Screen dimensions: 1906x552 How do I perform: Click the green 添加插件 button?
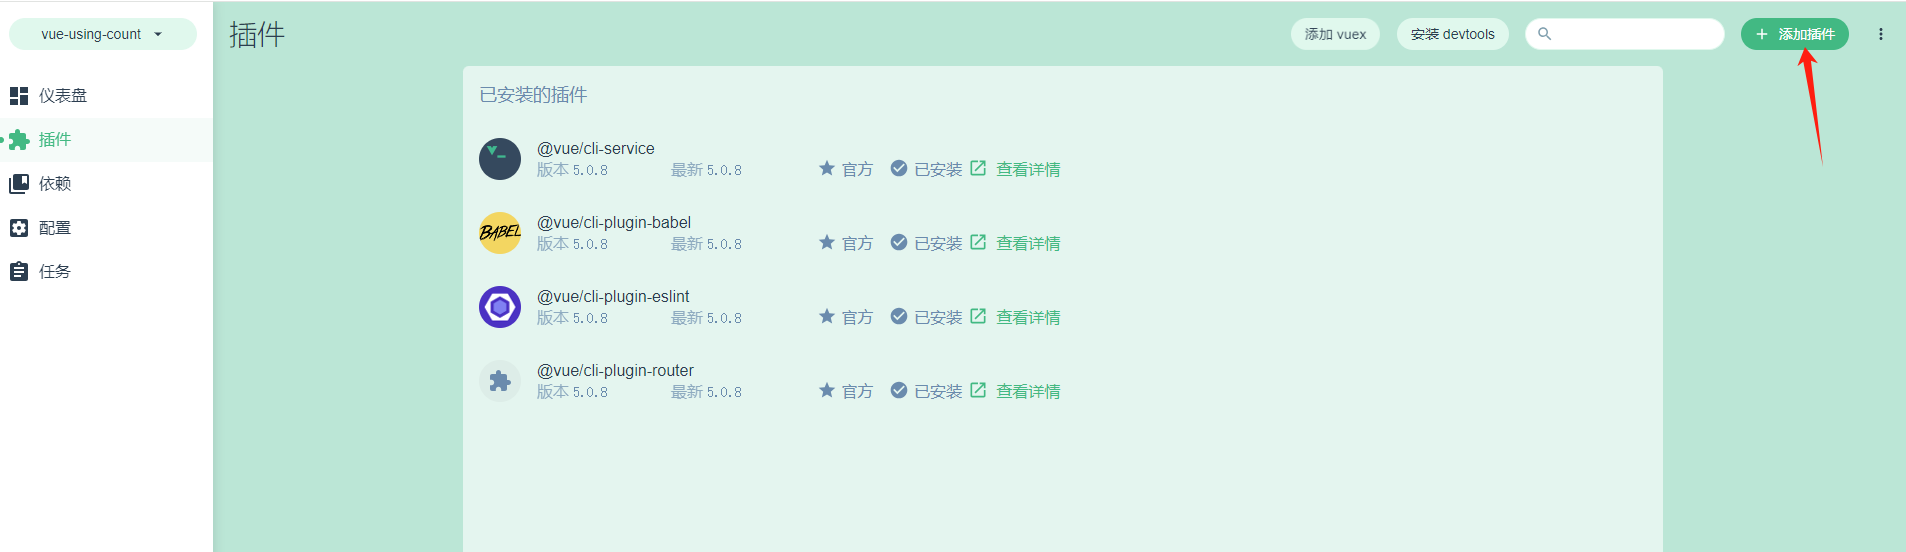1794,34
